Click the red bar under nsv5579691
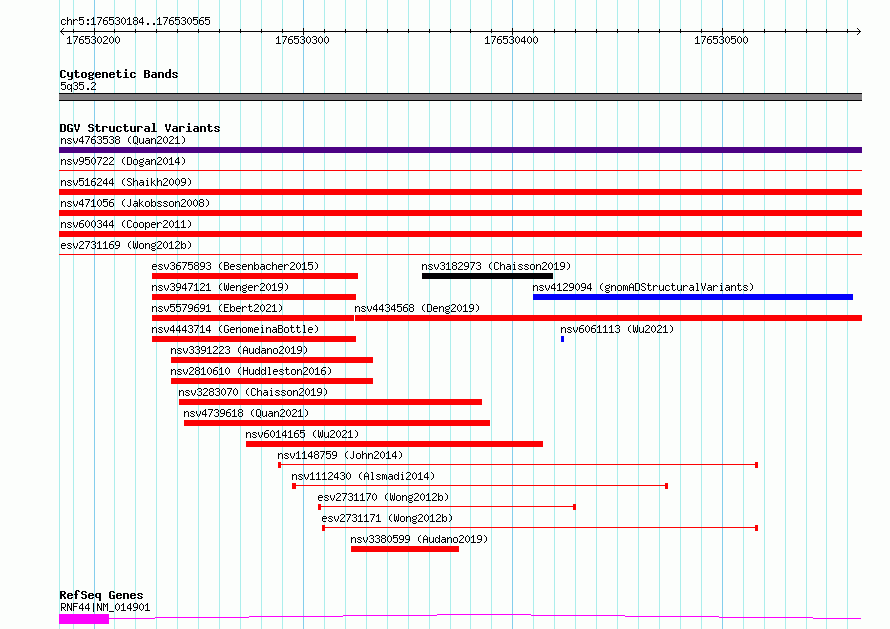The width and height of the screenshot is (890, 629). pyautogui.click(x=253, y=318)
